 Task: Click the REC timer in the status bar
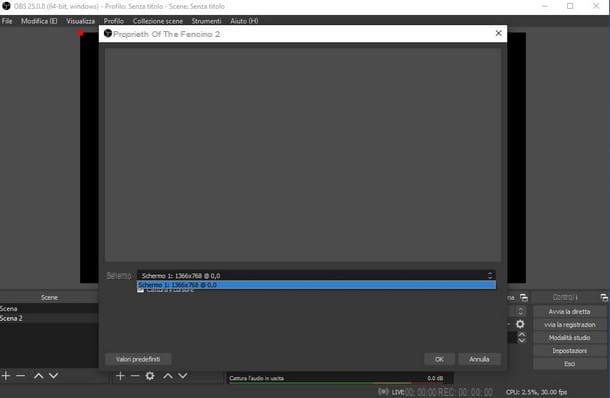(465, 392)
